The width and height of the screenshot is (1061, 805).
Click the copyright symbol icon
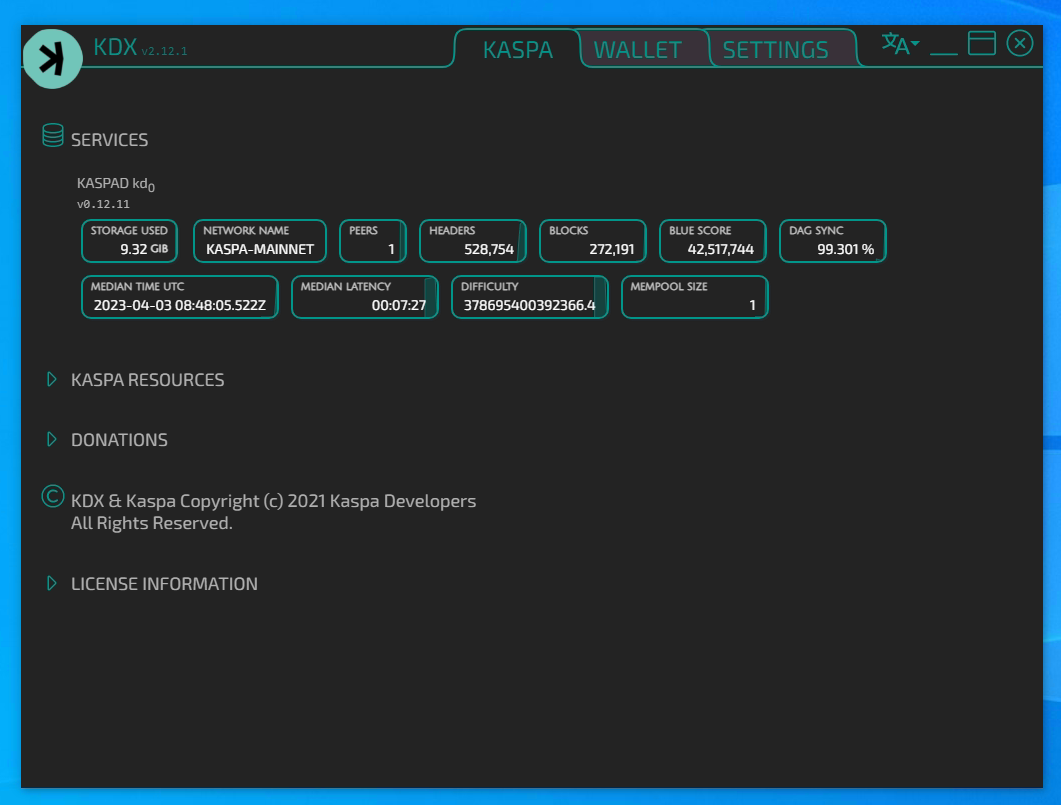[x=53, y=497]
